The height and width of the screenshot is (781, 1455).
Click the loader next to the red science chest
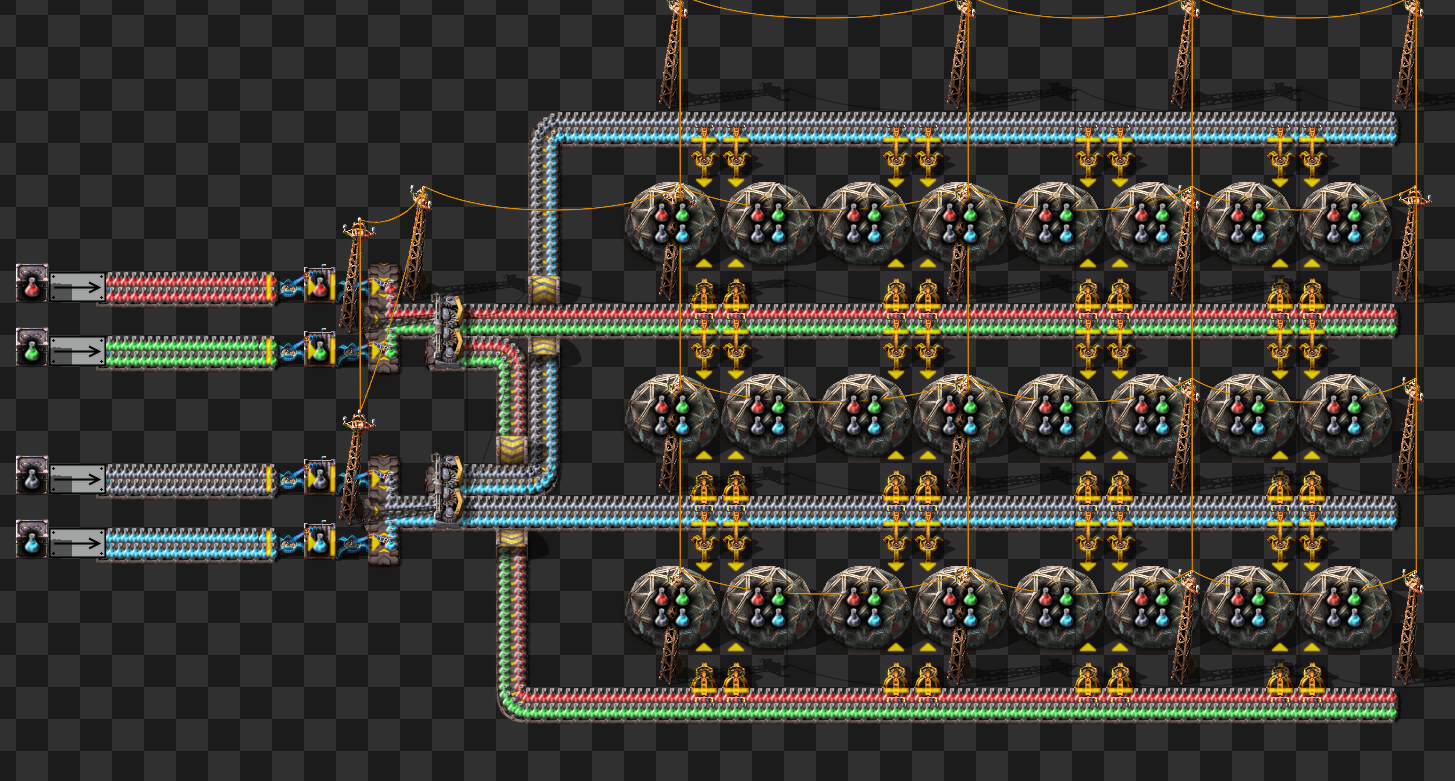tap(77, 286)
